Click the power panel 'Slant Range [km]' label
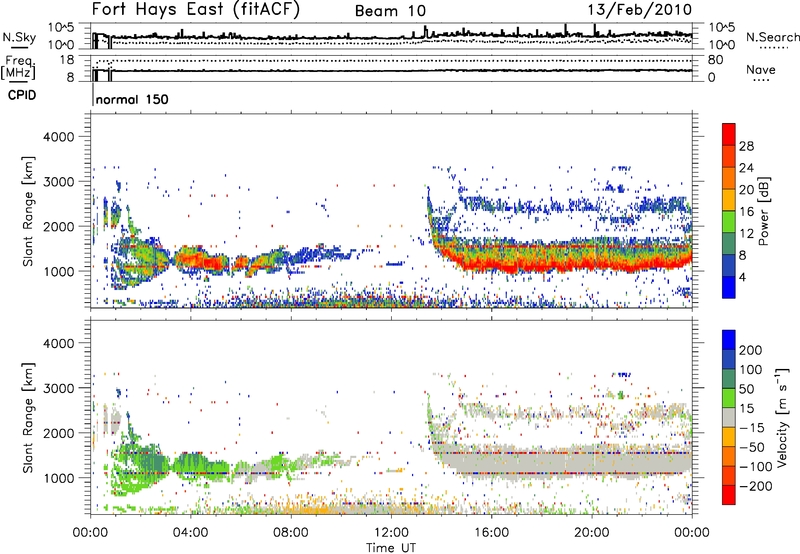The width and height of the screenshot is (800, 554). pos(28,211)
